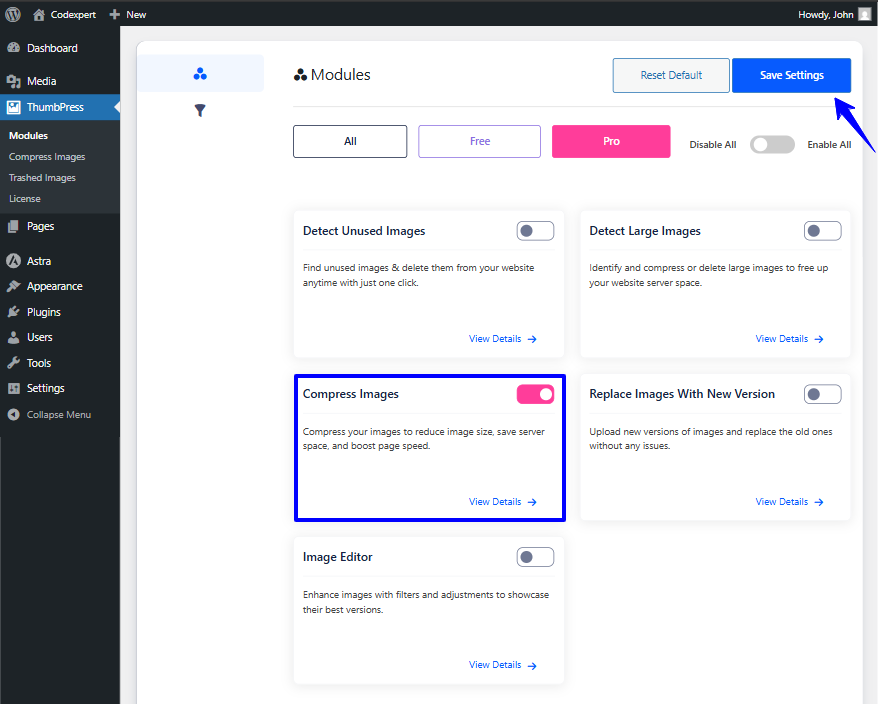Enable the Detect Unused Images module

point(535,231)
